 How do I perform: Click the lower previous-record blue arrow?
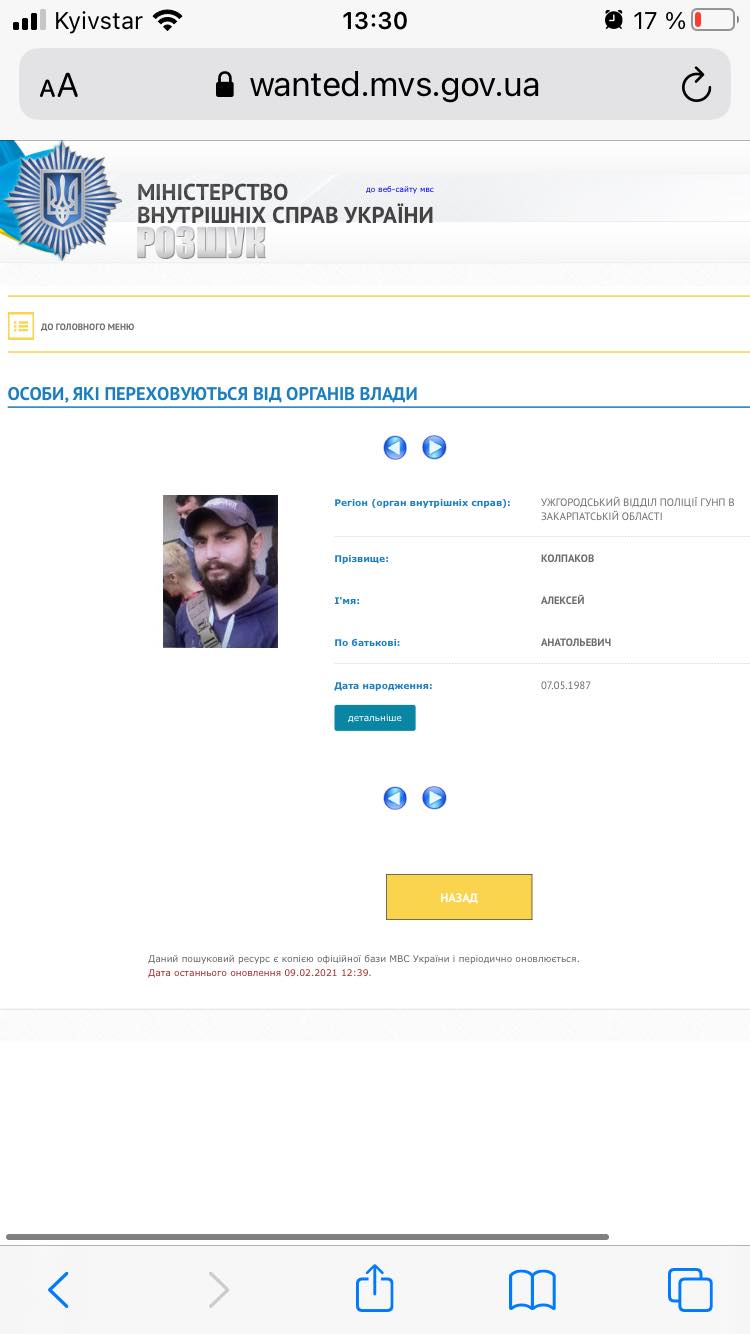[x=395, y=798]
